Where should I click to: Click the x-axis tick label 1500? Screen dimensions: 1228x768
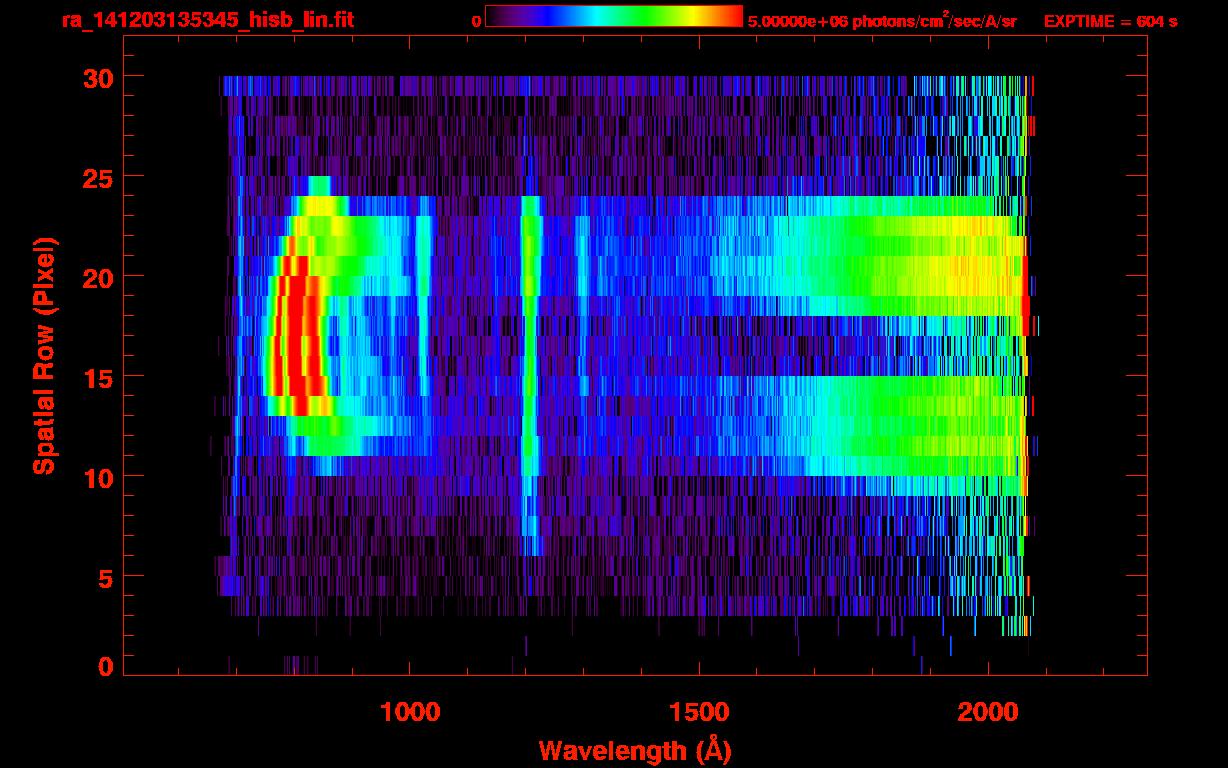[699, 712]
